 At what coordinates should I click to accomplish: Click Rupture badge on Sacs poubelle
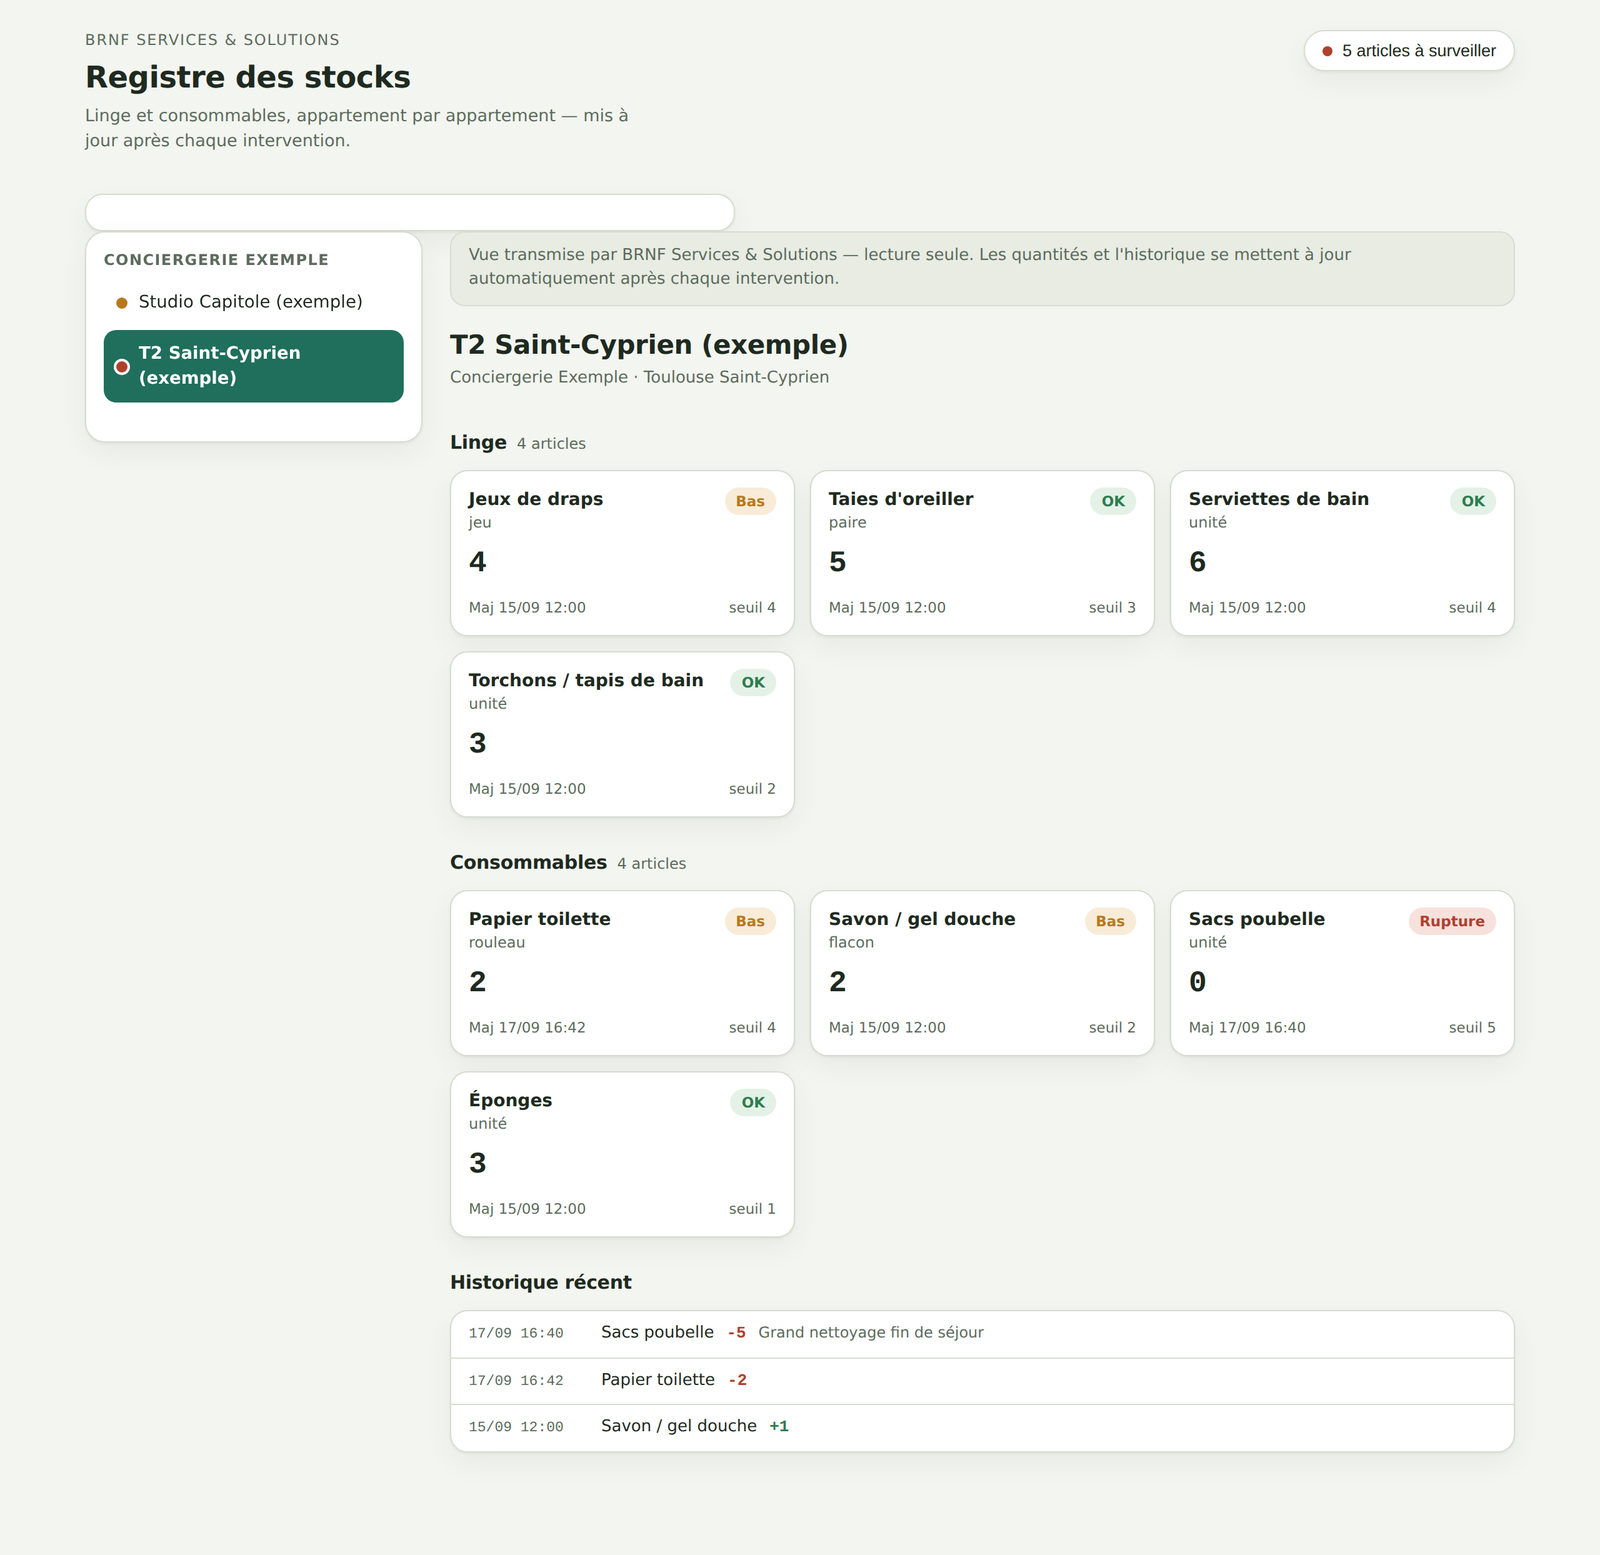(1452, 921)
